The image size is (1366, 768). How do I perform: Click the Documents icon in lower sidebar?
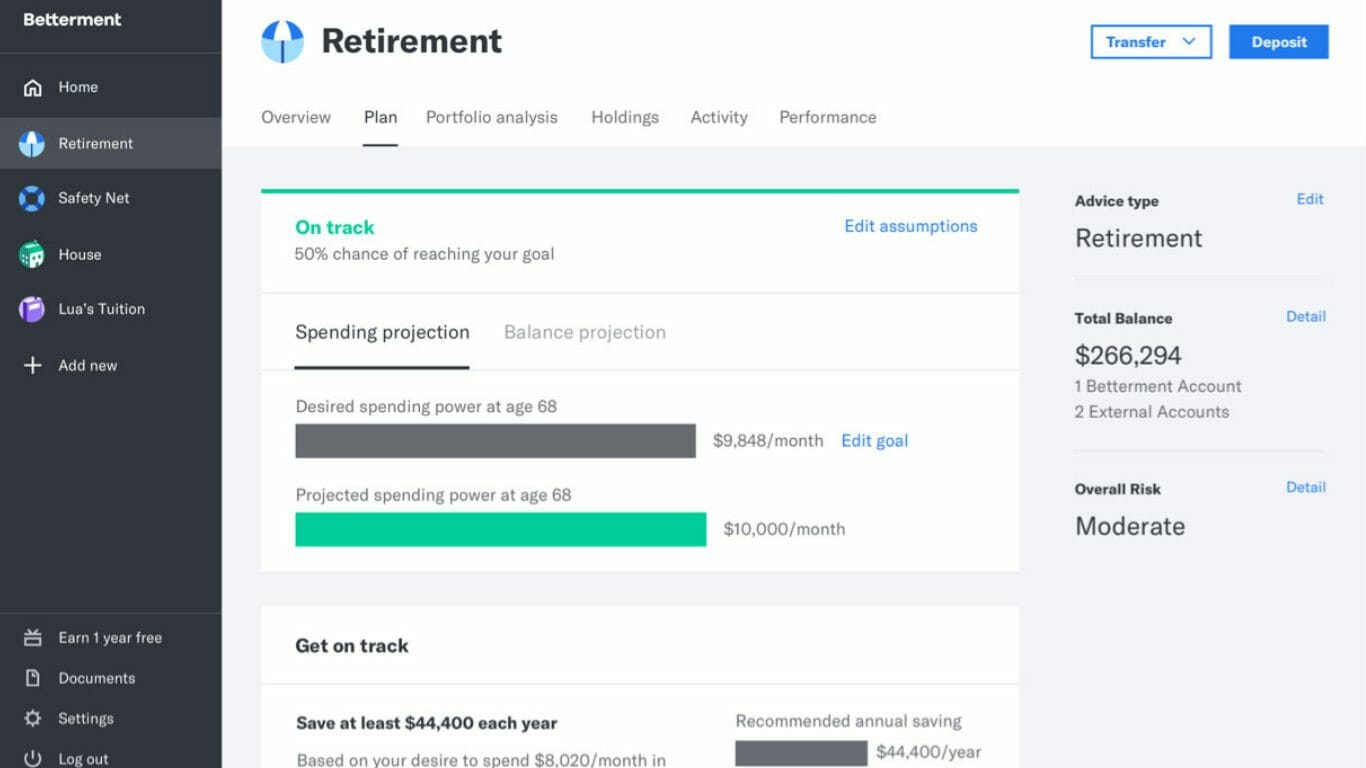(x=31, y=678)
